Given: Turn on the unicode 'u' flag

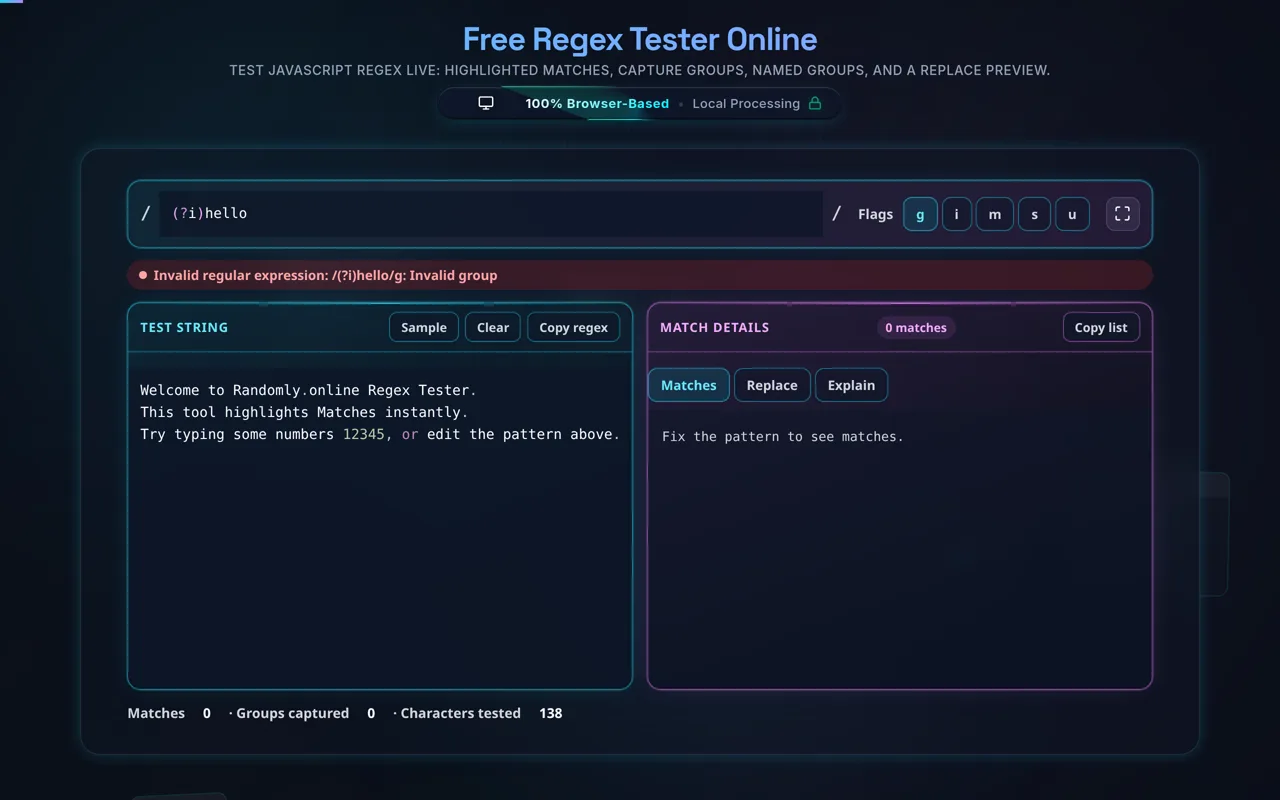Looking at the screenshot, I should click(1073, 214).
